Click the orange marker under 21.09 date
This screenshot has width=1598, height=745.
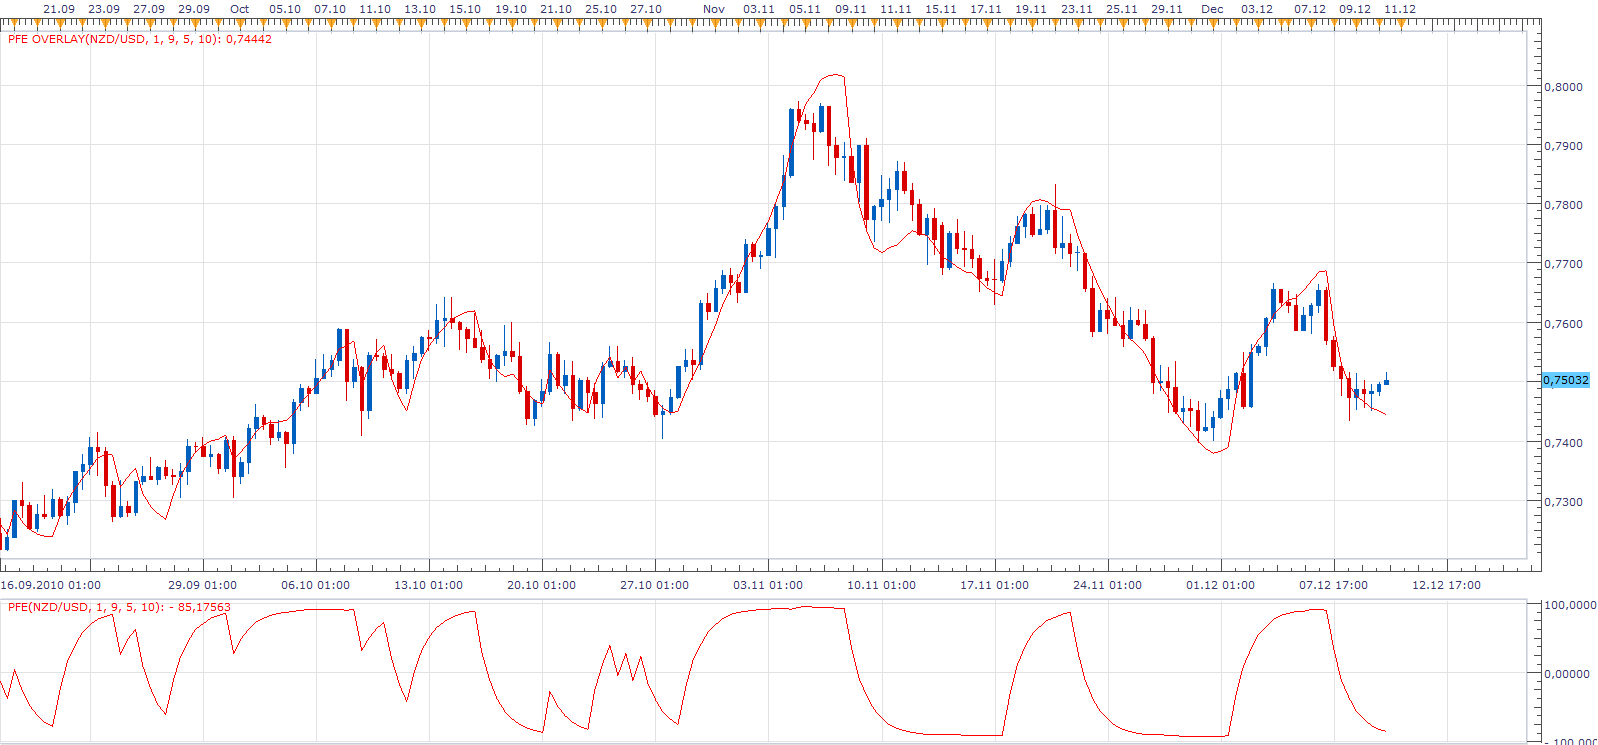coord(59,22)
